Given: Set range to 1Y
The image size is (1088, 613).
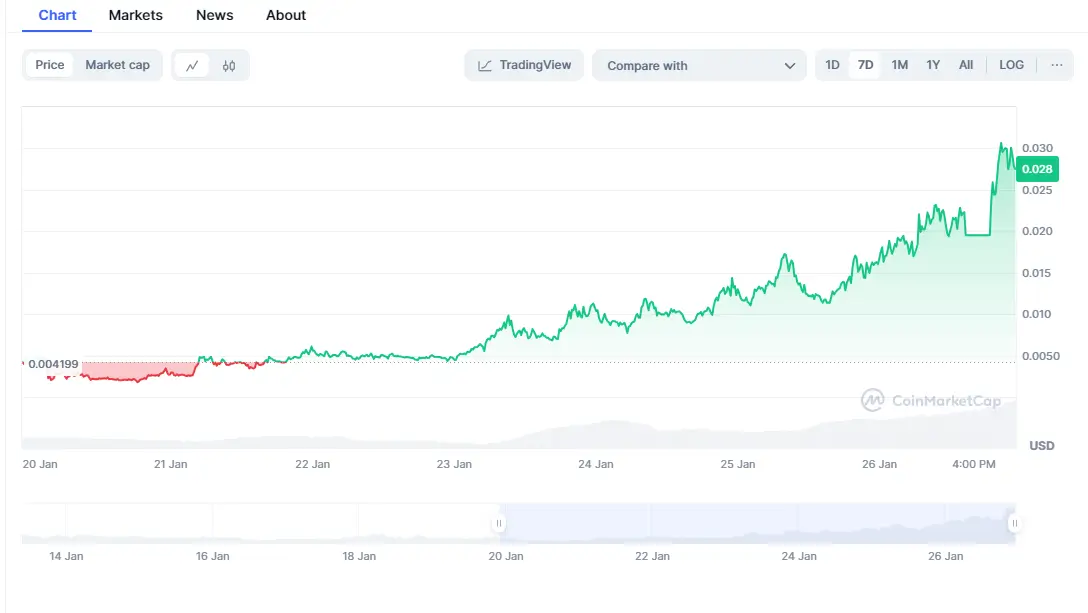Looking at the screenshot, I should click(x=933, y=65).
